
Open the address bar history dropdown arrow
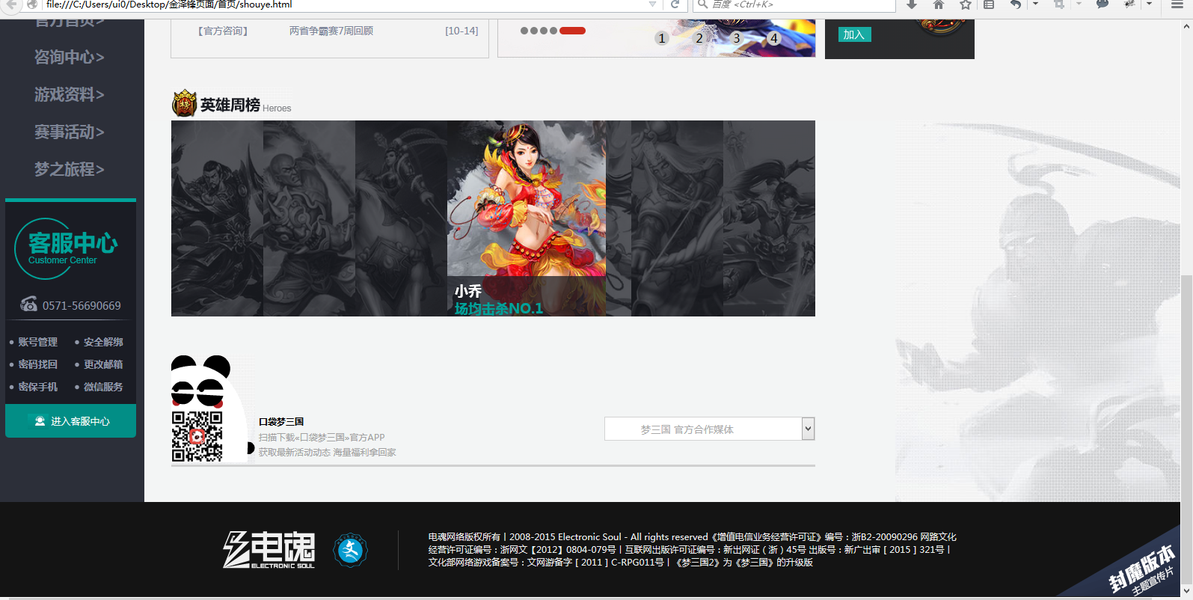(x=652, y=4)
